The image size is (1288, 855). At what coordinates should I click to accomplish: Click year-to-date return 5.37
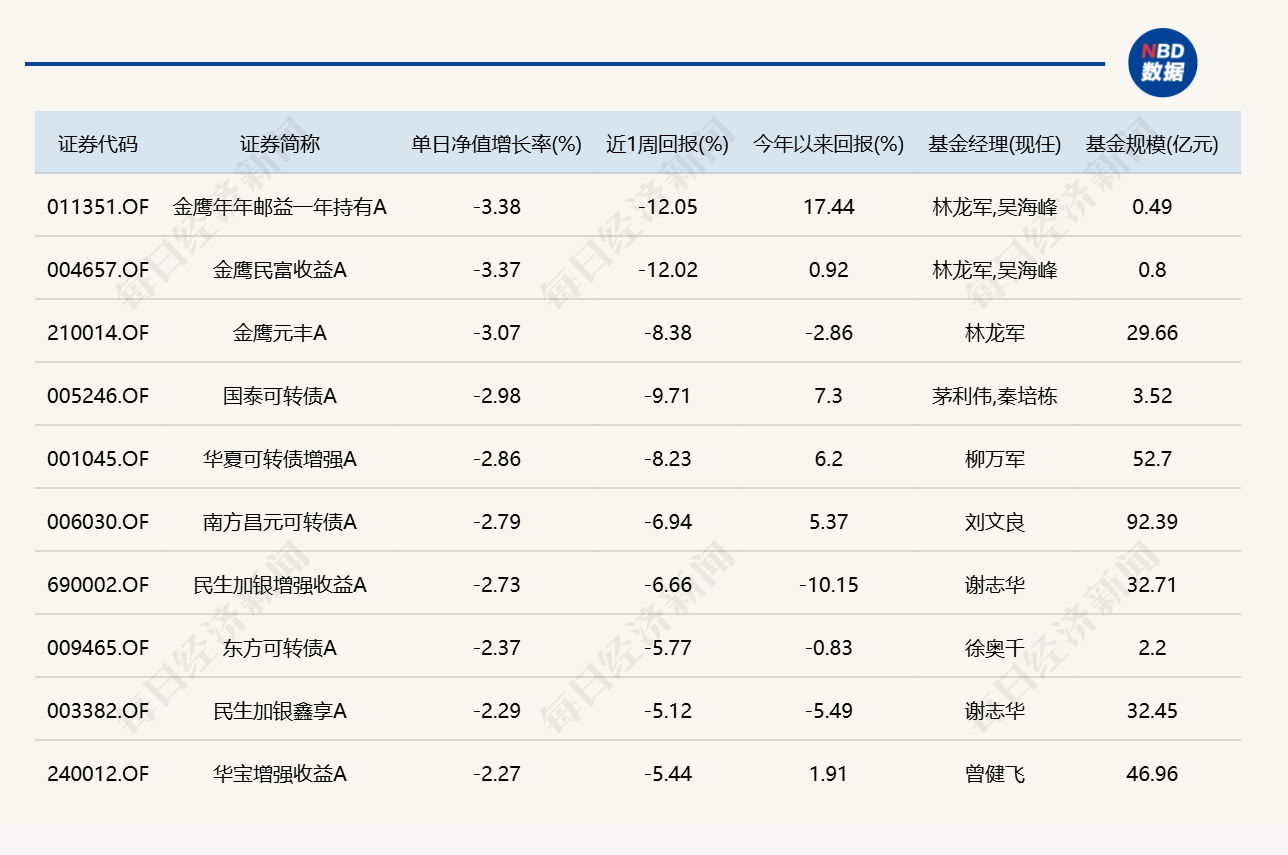829,522
